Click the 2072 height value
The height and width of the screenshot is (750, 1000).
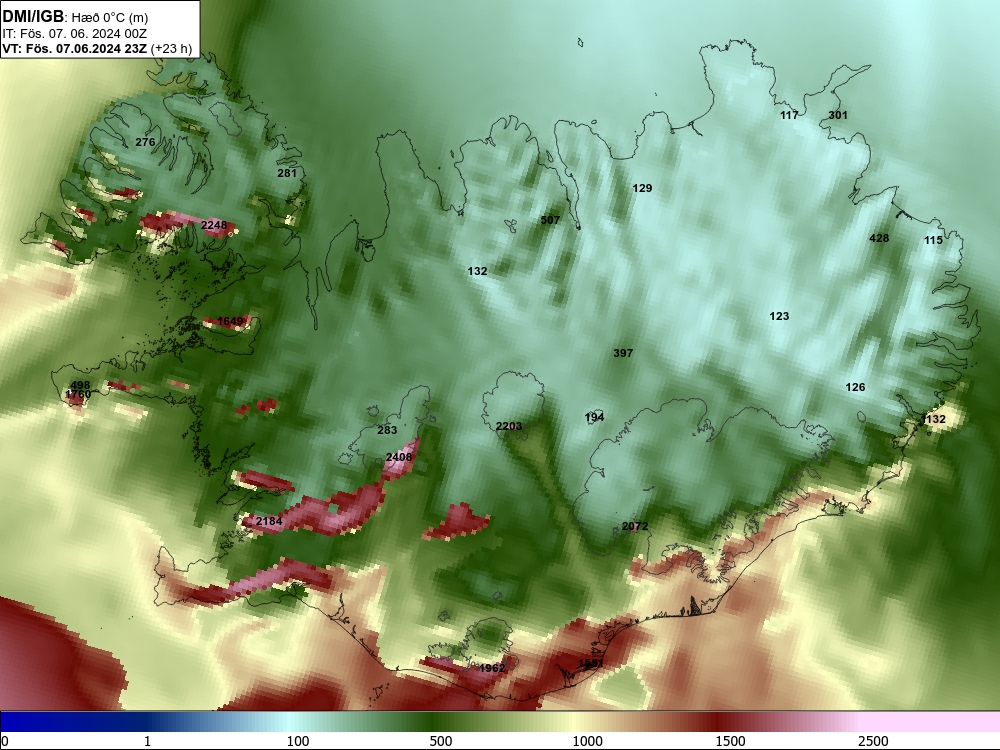635,526
